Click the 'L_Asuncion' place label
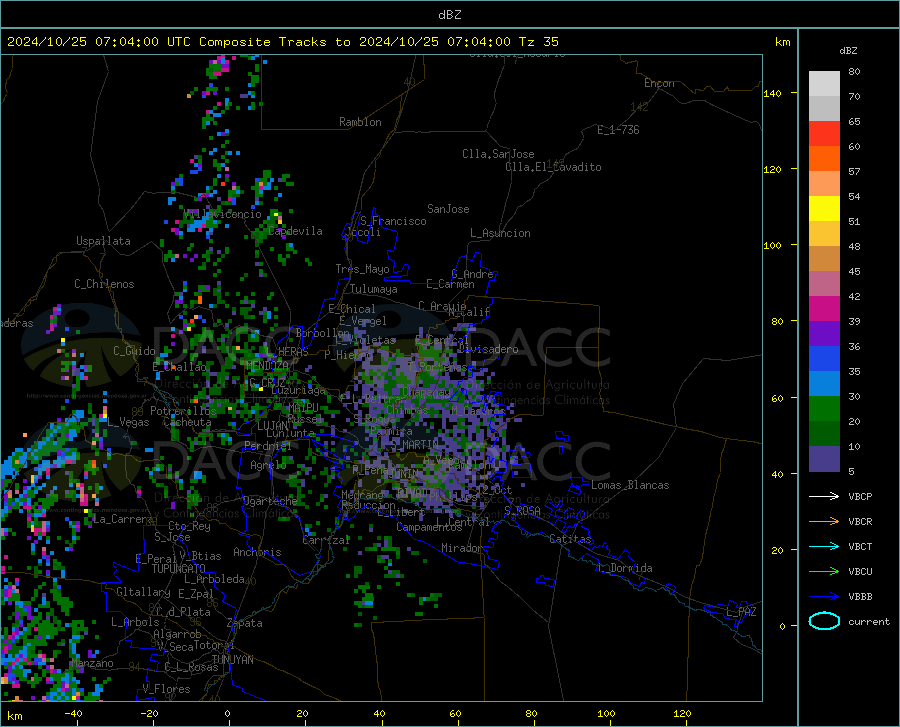Viewport: 900px width, 727px height. [x=500, y=233]
